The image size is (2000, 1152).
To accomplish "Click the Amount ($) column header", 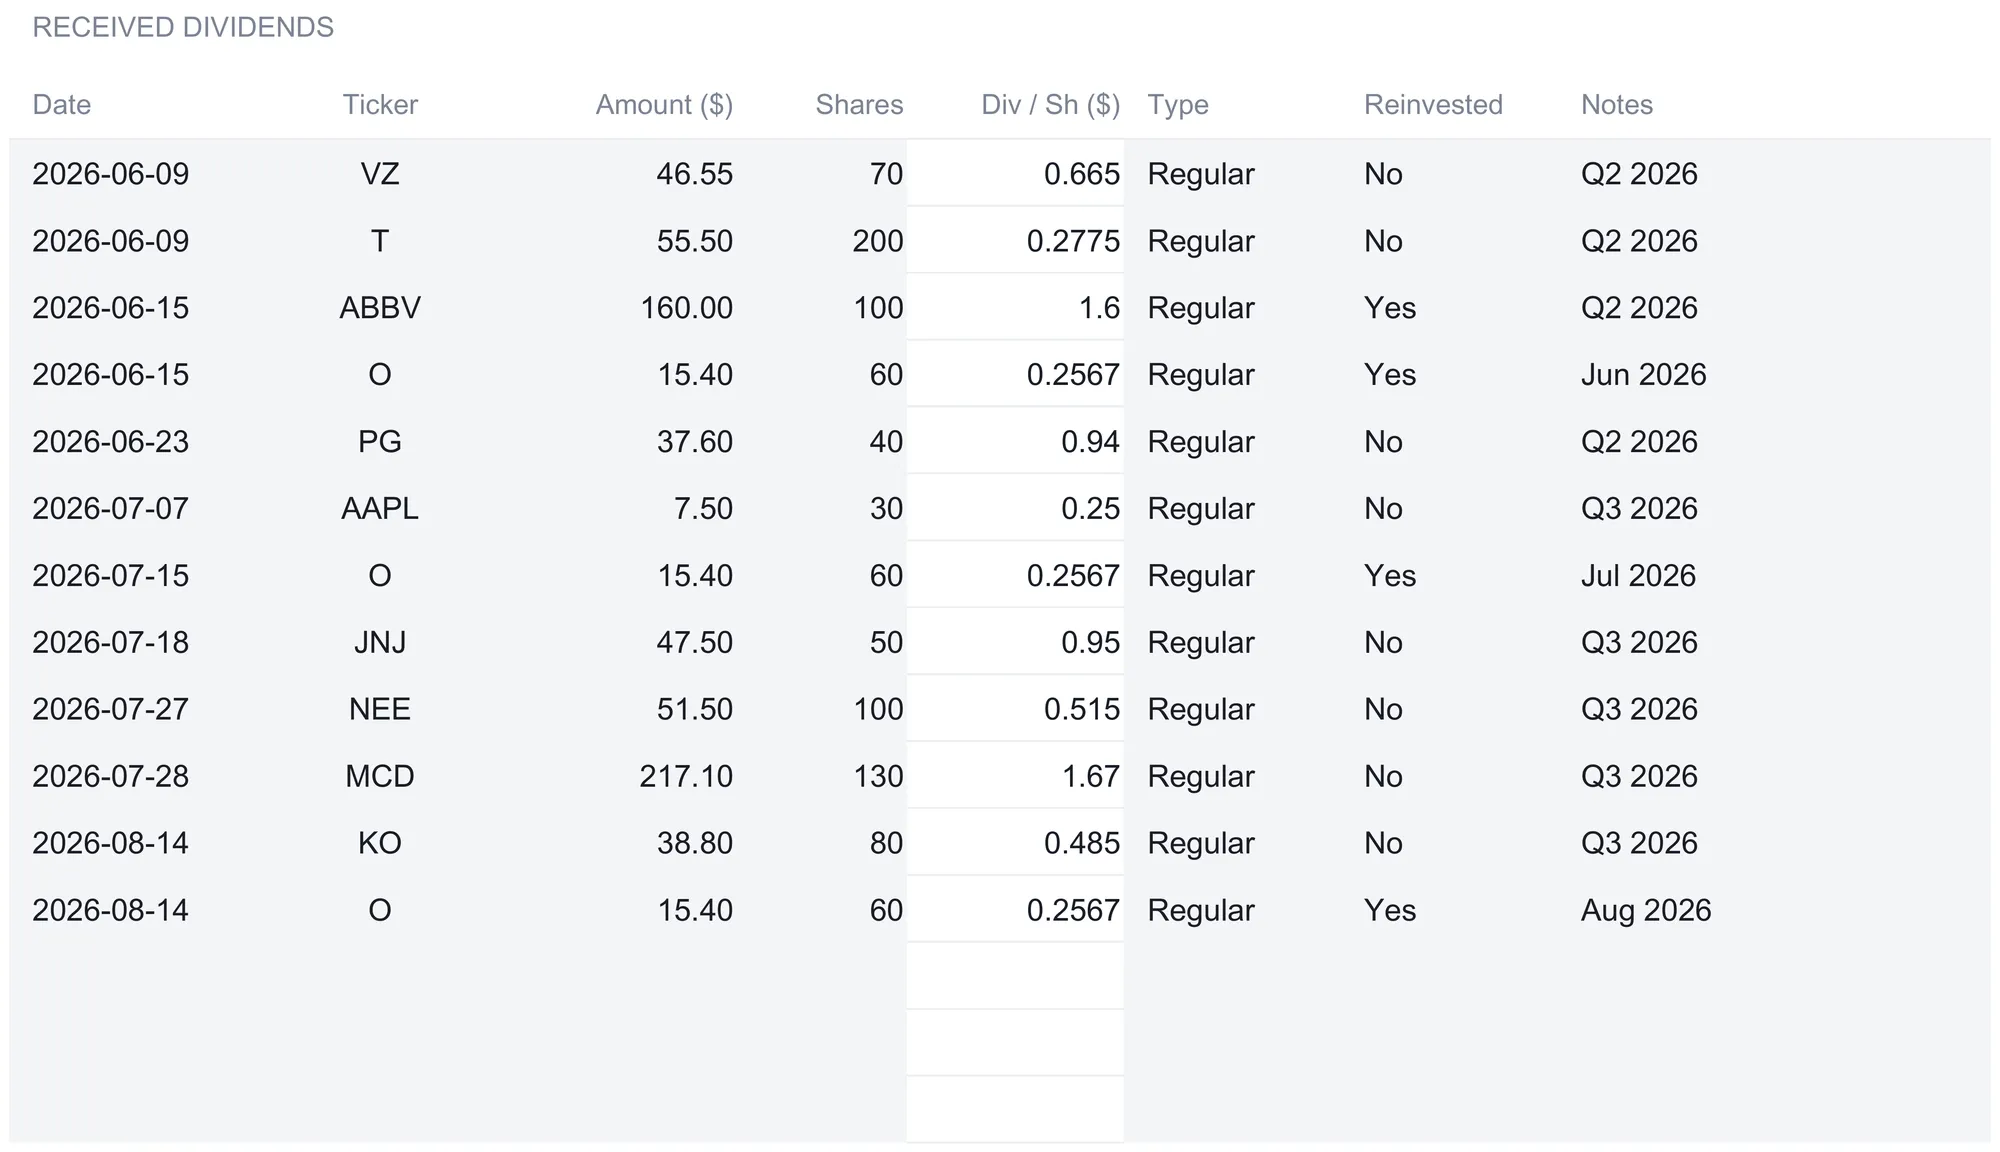I will (x=664, y=105).
